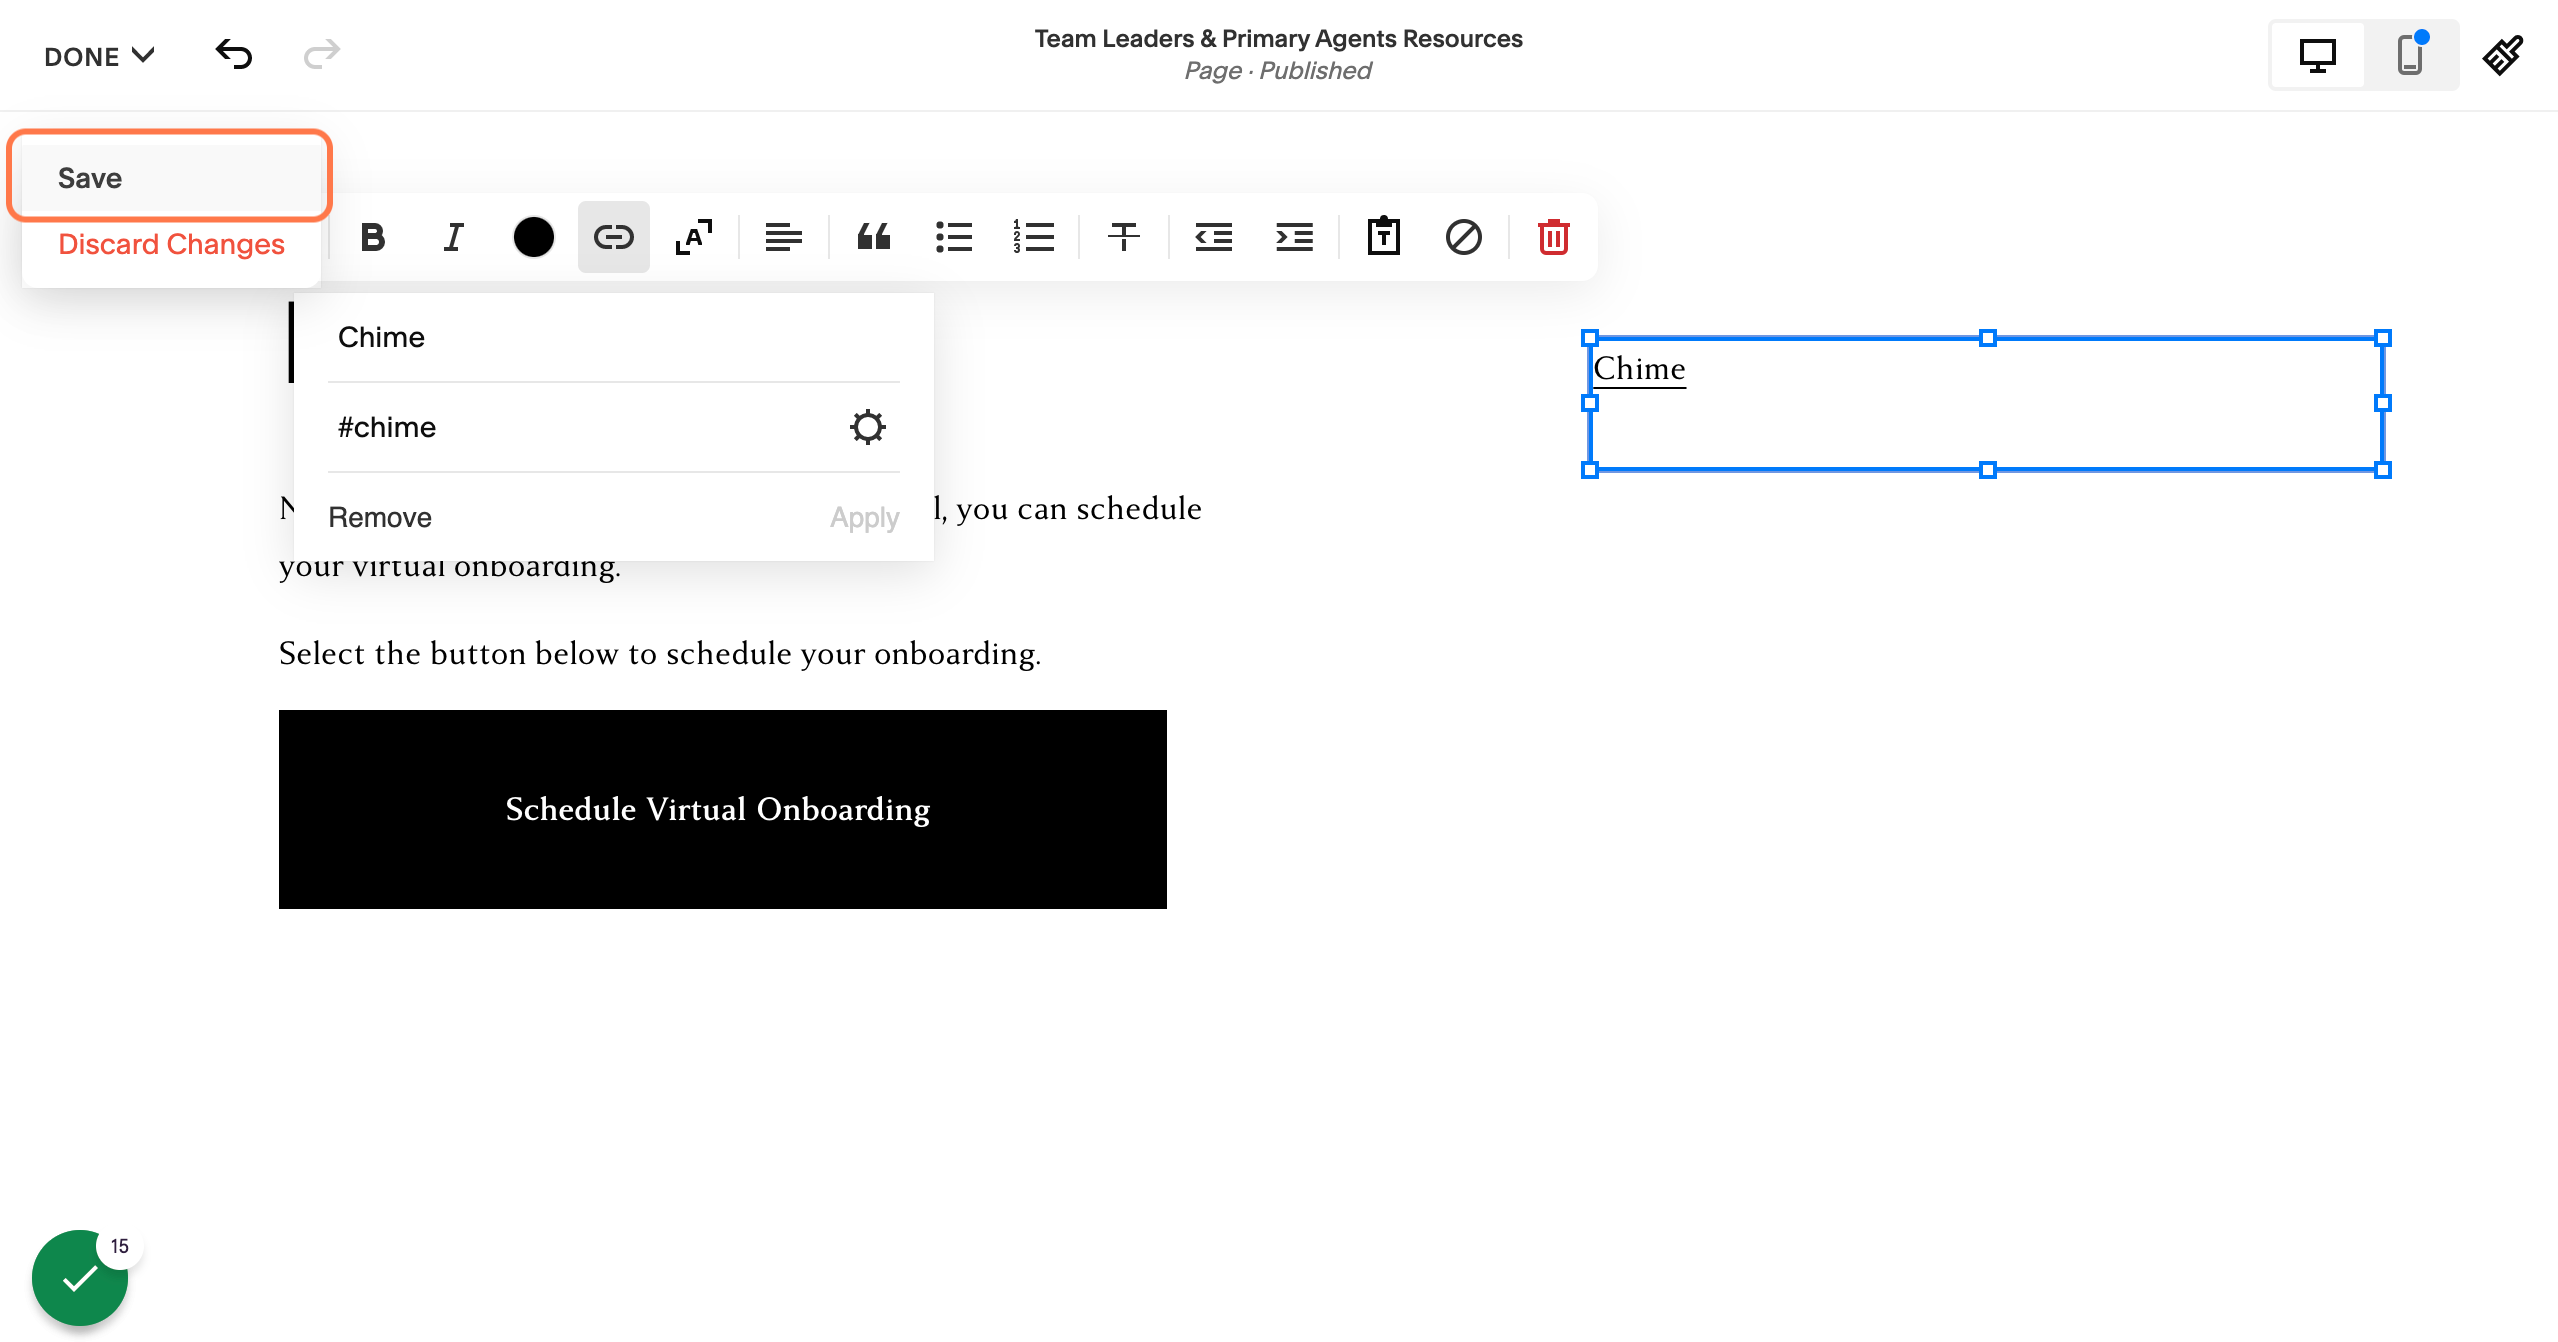
Task: Toggle bold text formatting
Action: 373,237
